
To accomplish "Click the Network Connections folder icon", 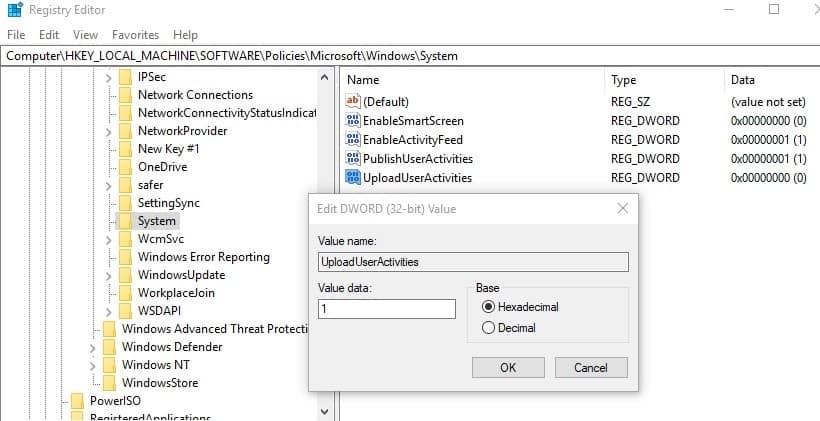I will pyautogui.click(x=125, y=95).
